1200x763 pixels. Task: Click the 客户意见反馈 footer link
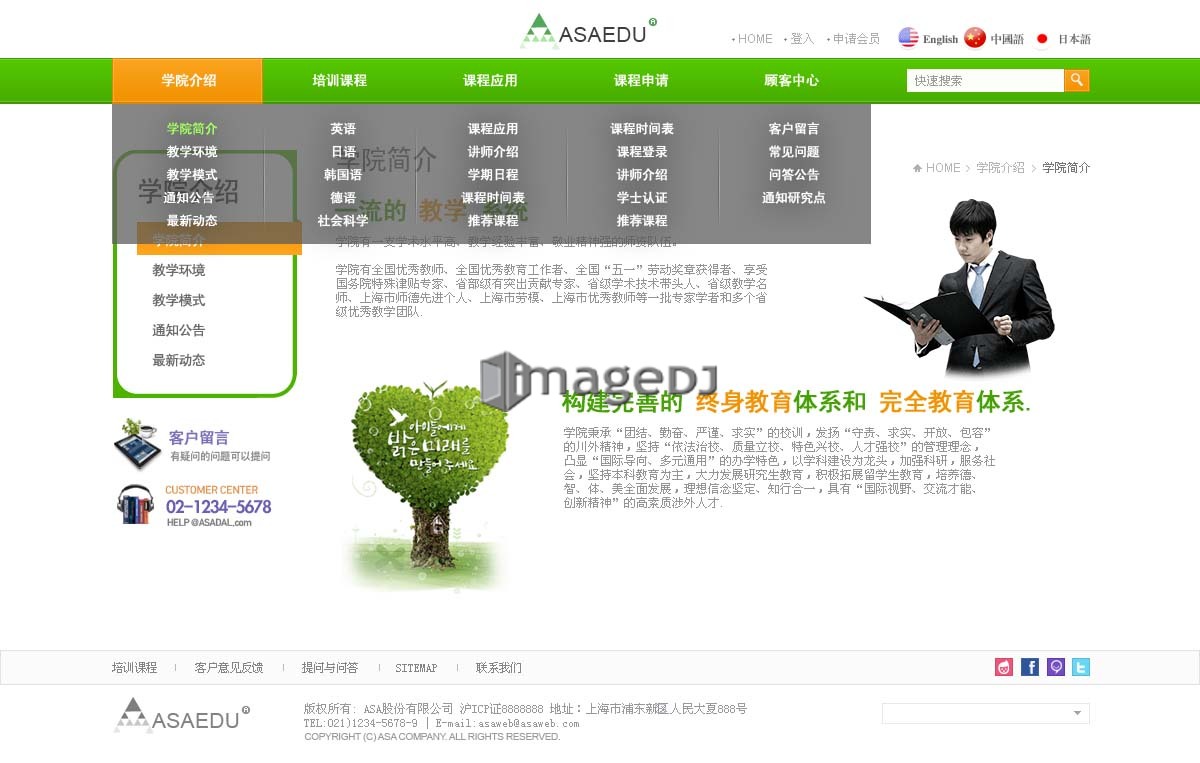[x=229, y=668]
